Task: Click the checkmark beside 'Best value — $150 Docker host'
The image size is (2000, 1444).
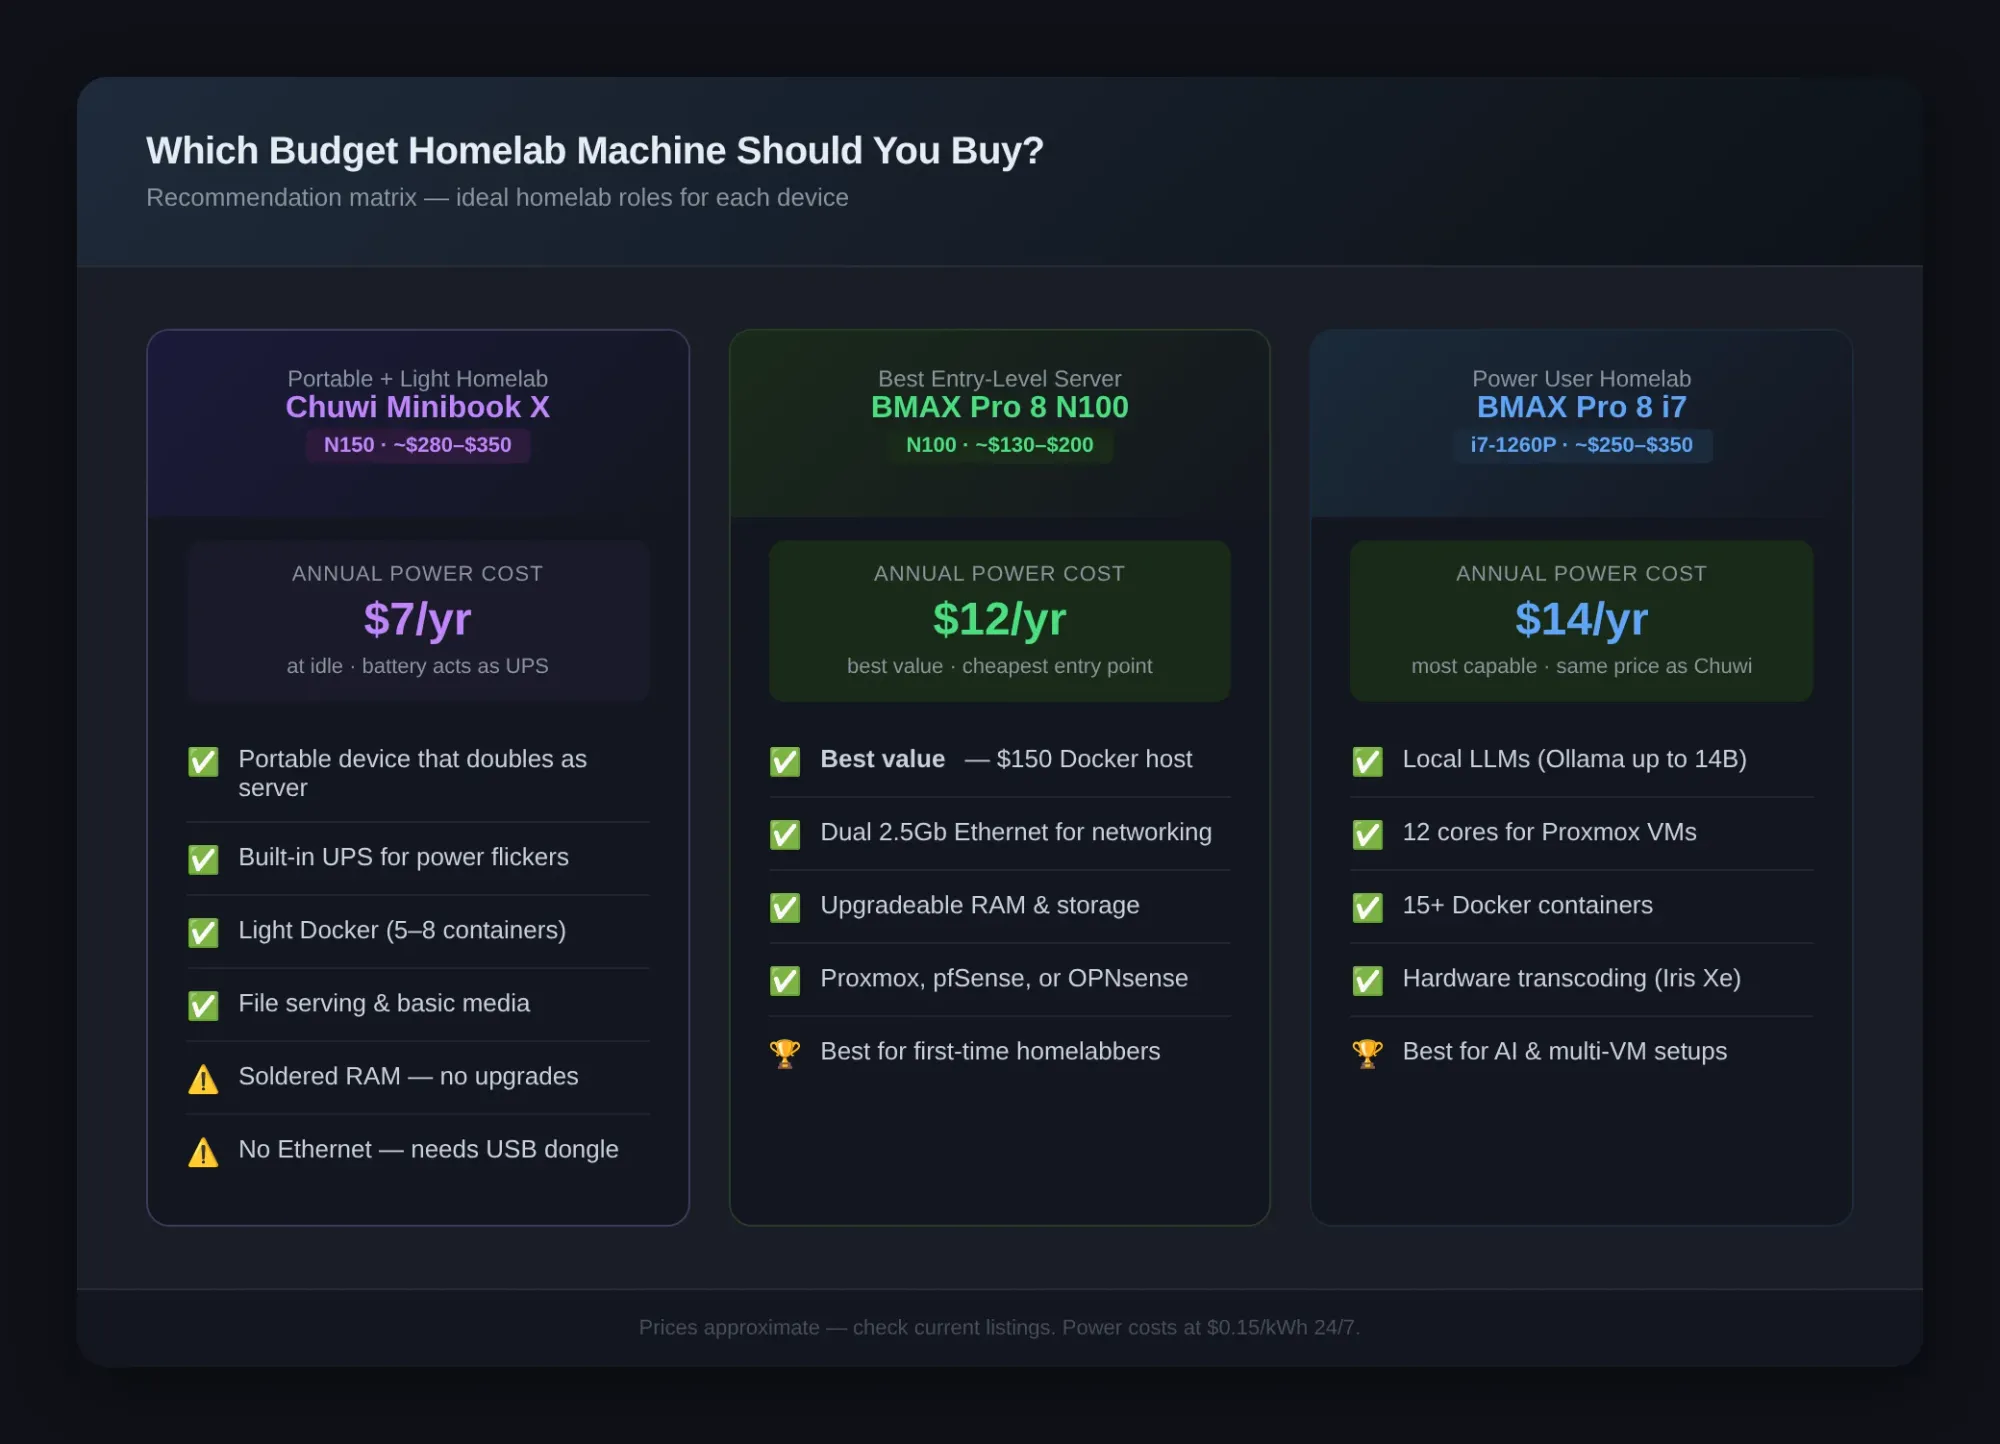Action: [785, 762]
